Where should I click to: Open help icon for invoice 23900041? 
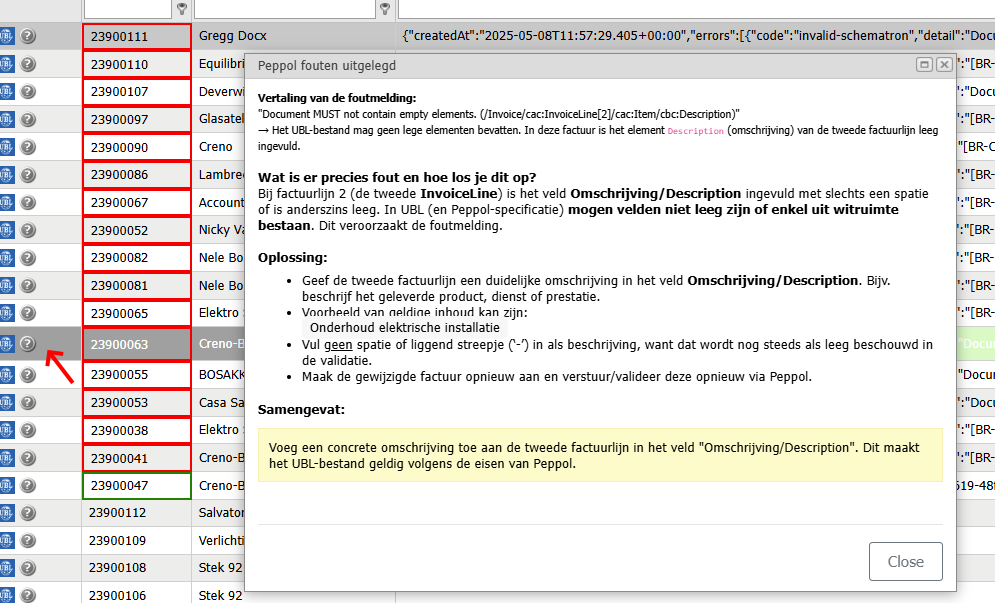(x=27, y=458)
